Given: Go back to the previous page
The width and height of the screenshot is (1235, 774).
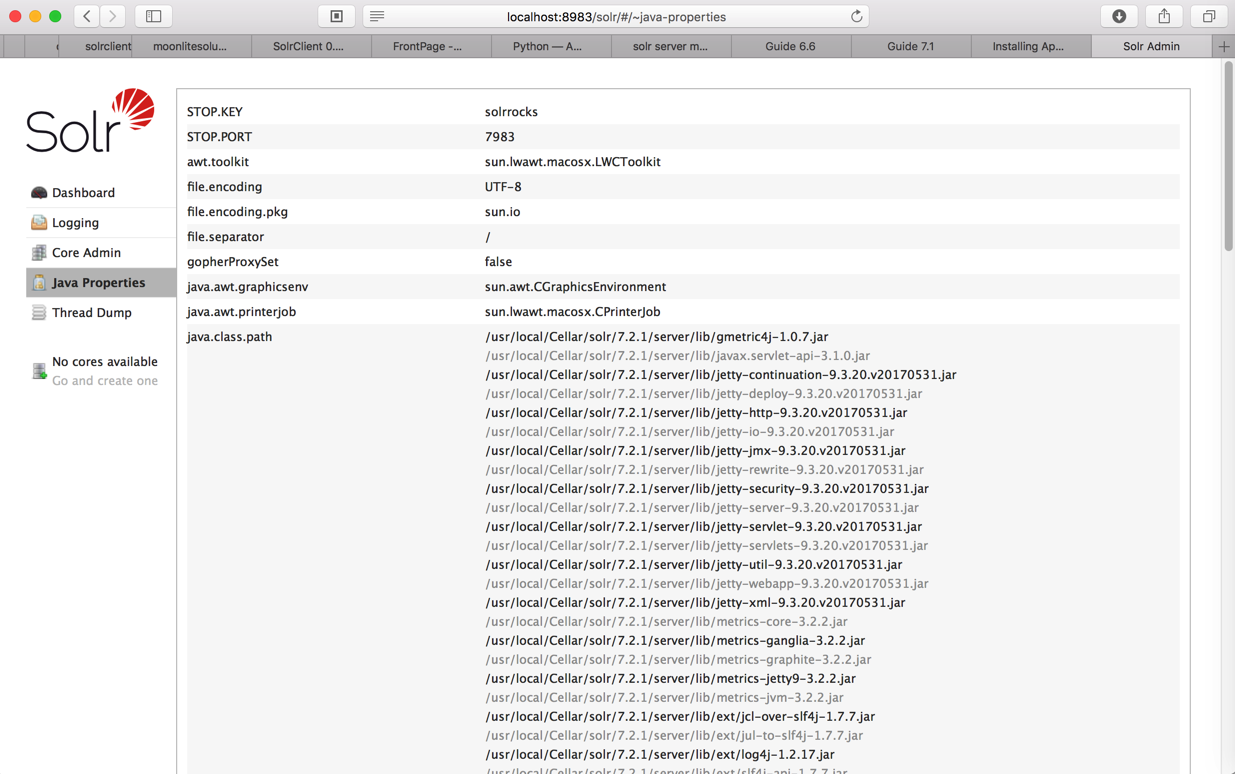Looking at the screenshot, I should click(88, 17).
